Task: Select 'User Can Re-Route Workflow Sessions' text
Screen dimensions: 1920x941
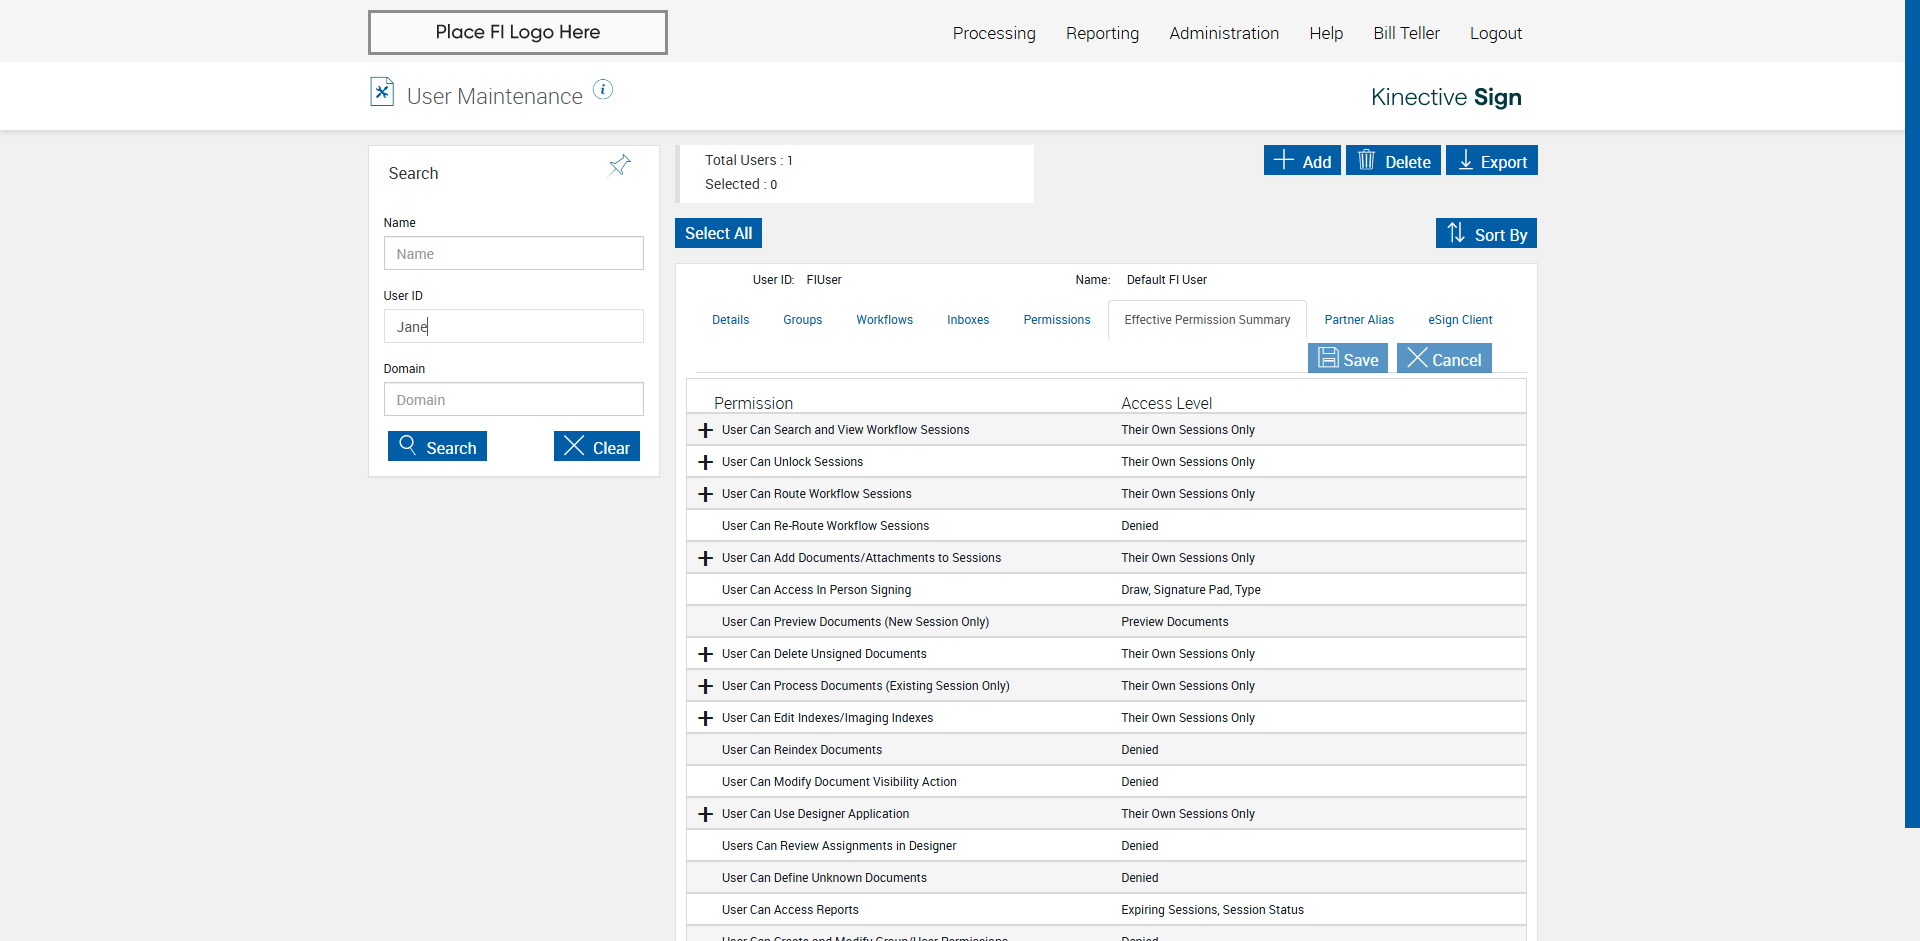Action: coord(825,526)
